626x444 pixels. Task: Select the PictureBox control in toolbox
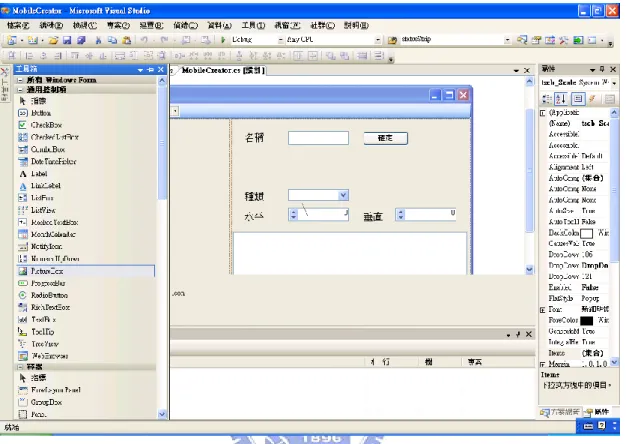coord(85,271)
